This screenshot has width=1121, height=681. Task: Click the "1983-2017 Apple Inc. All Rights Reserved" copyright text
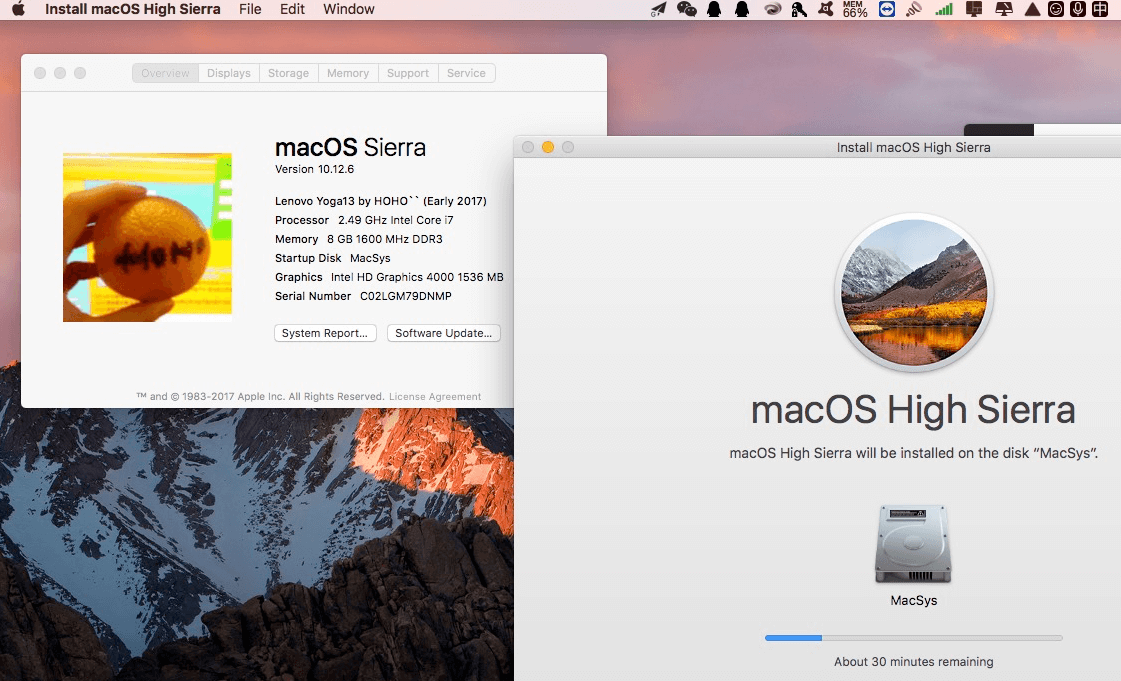click(x=283, y=397)
